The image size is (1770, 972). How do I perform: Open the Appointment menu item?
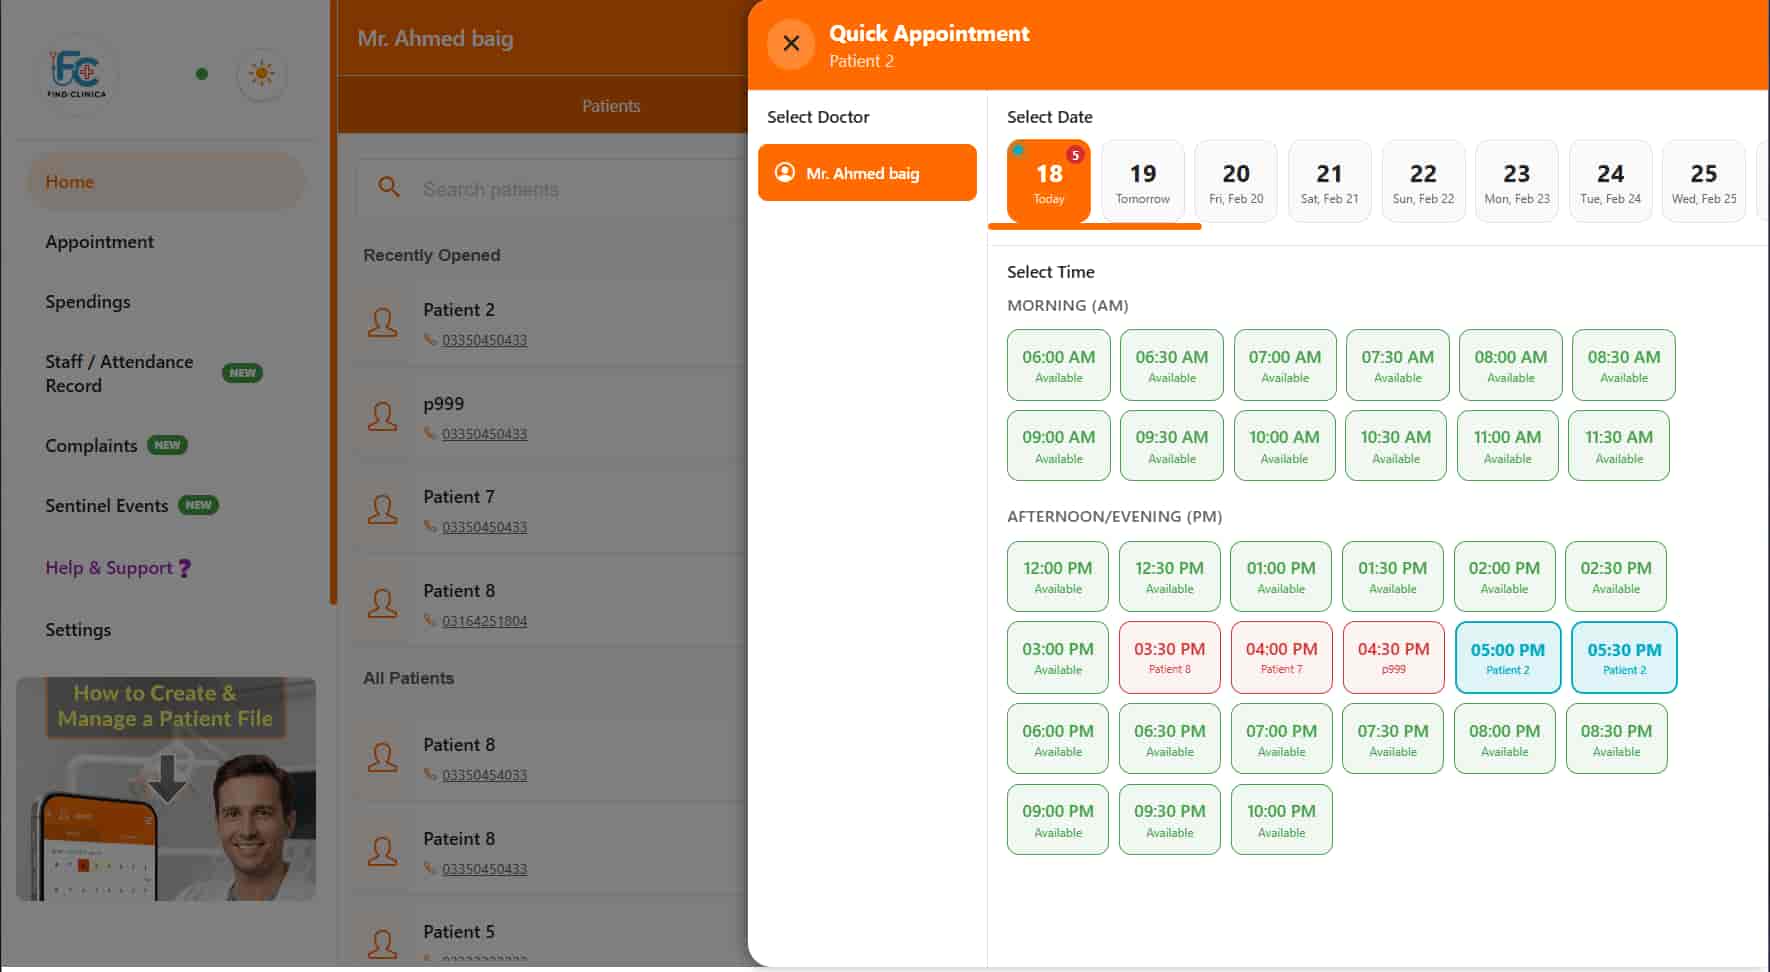[99, 242]
